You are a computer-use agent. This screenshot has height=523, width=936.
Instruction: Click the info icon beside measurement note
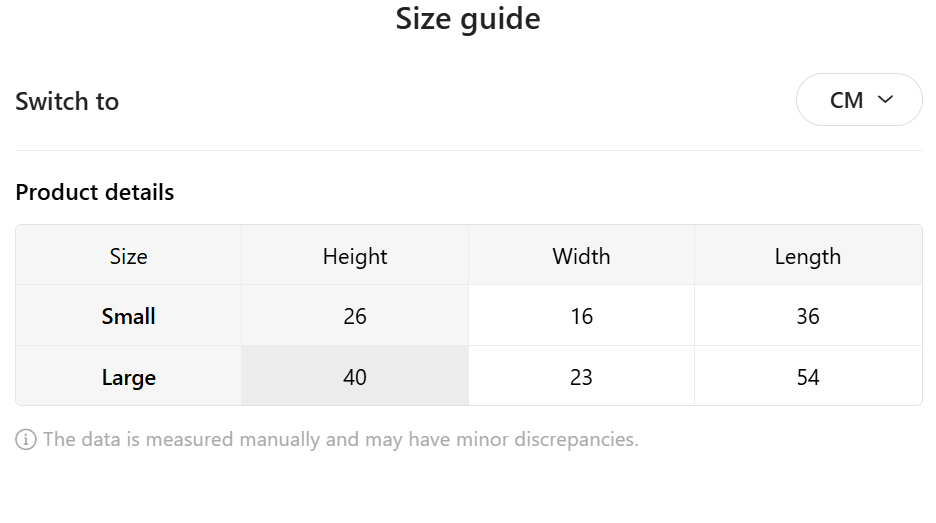[26, 439]
